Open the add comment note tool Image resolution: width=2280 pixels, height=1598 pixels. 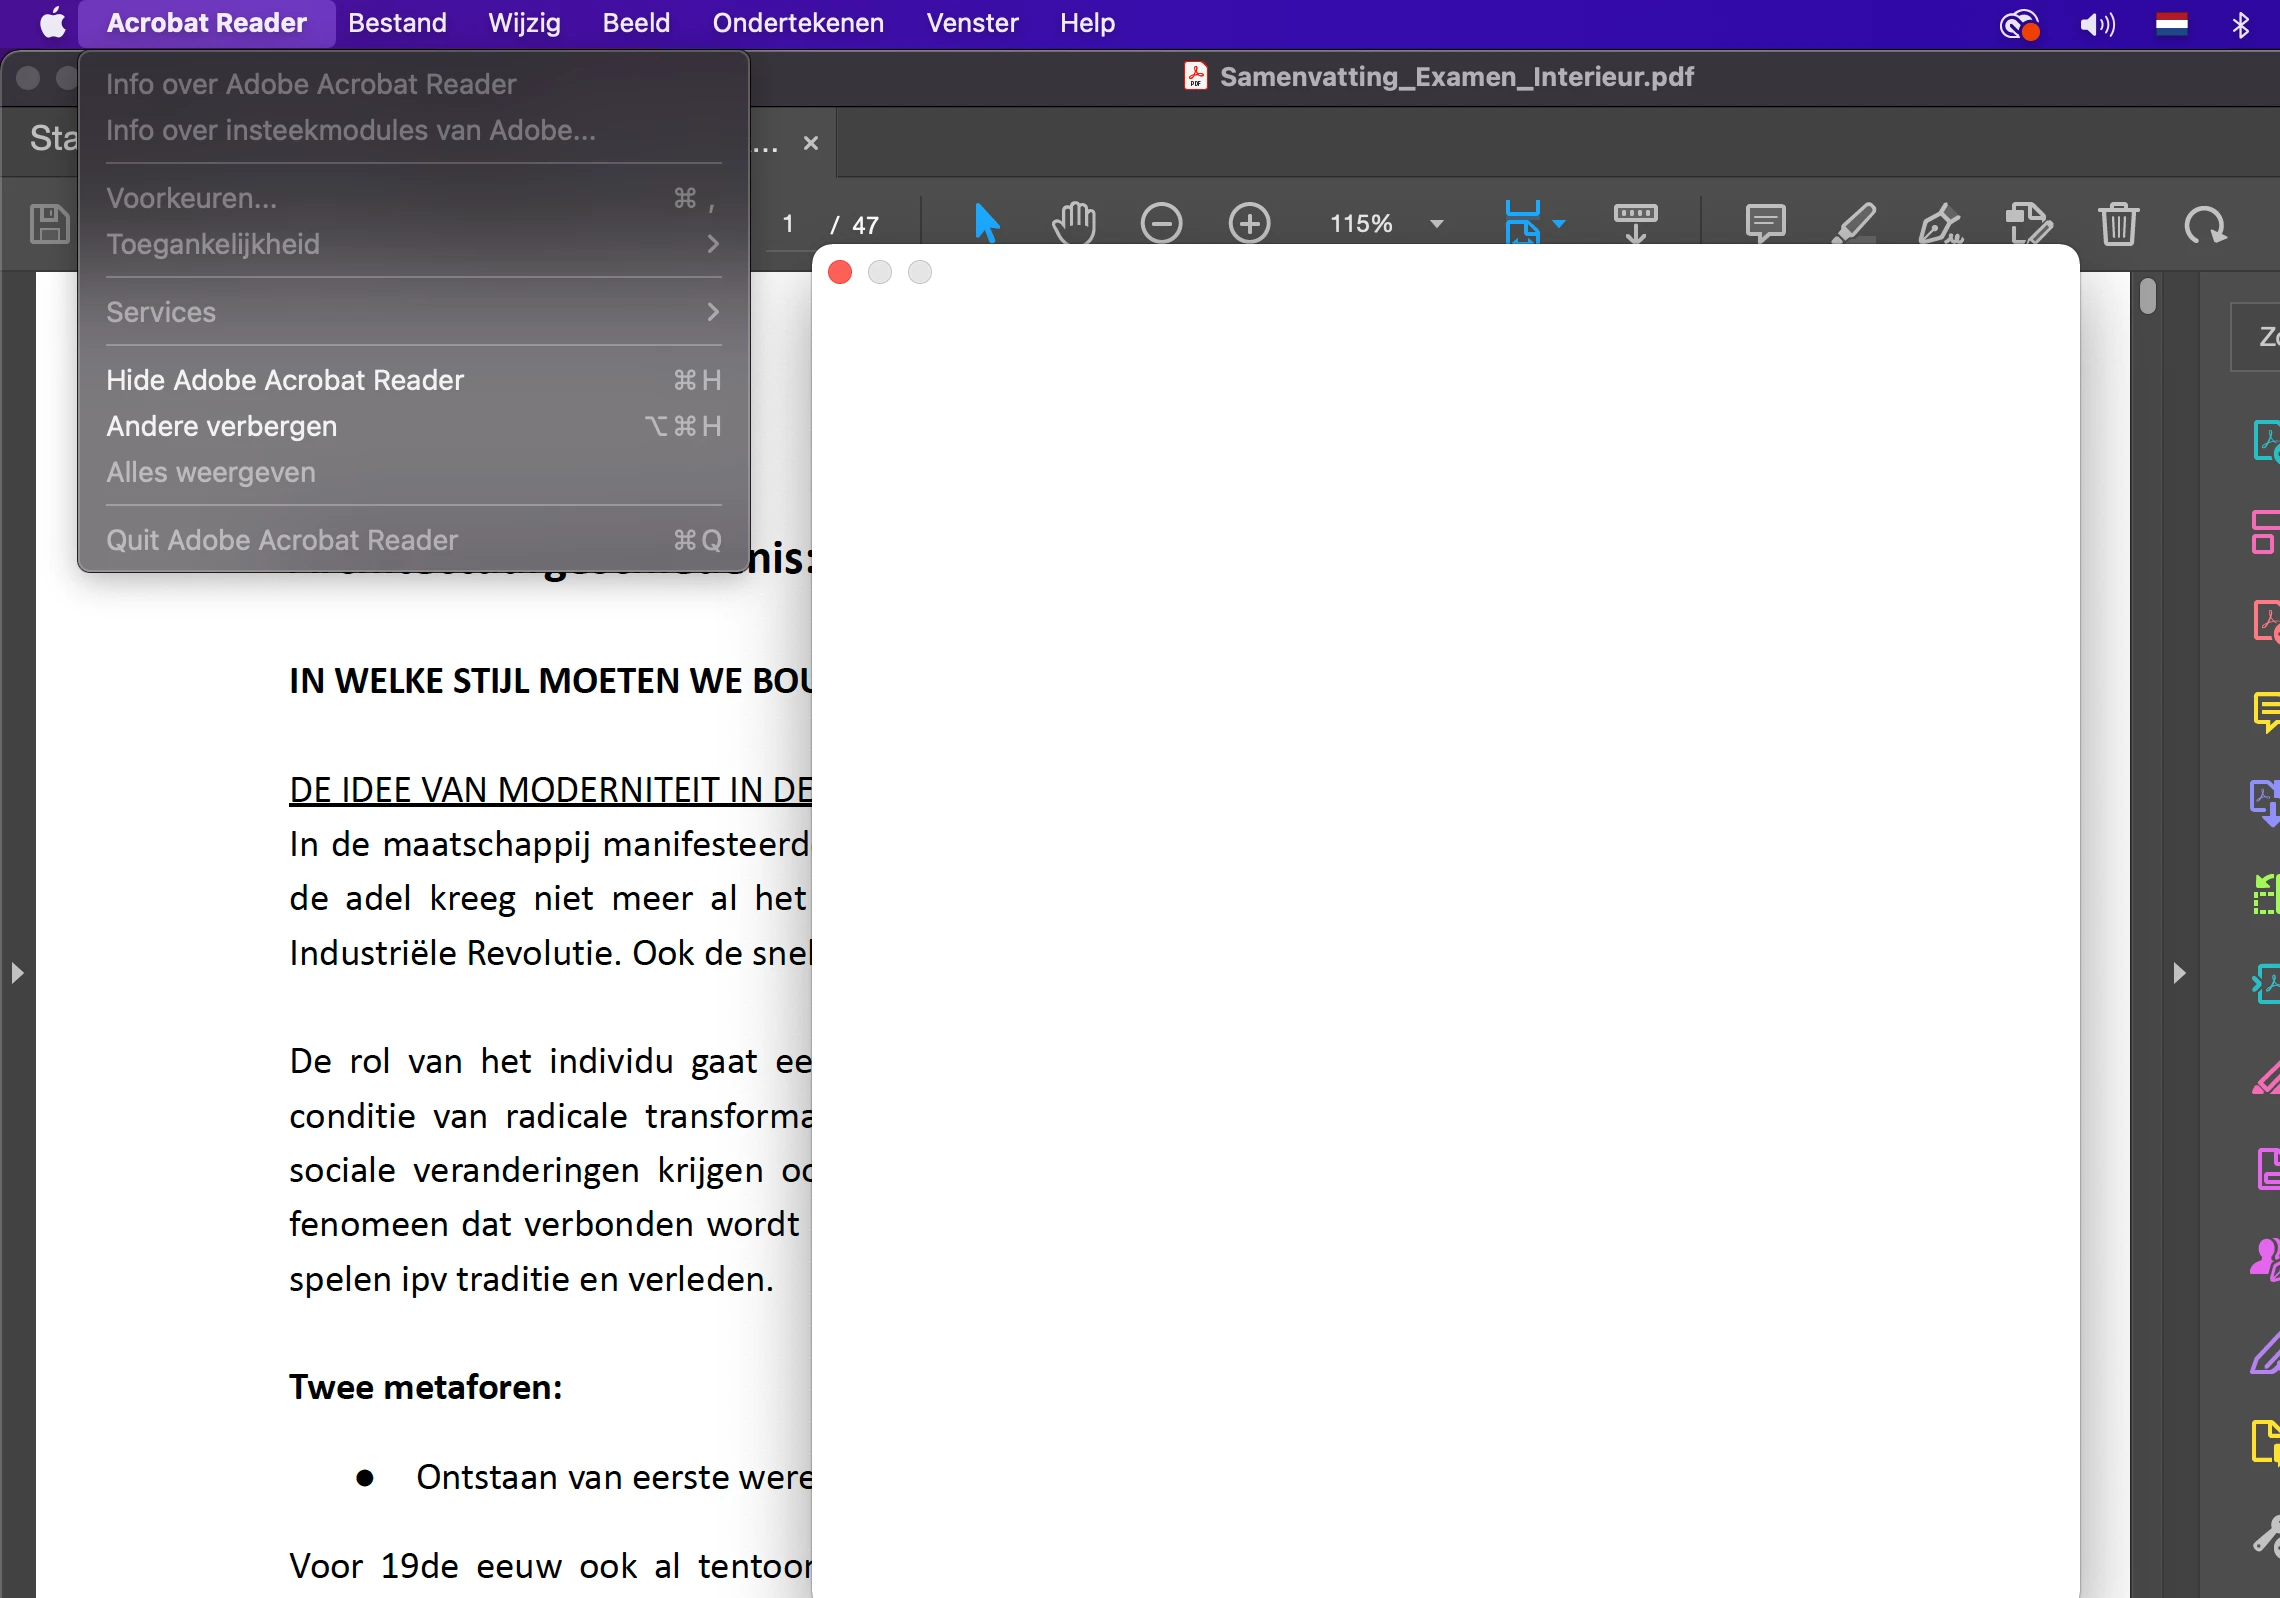pos(1765,223)
